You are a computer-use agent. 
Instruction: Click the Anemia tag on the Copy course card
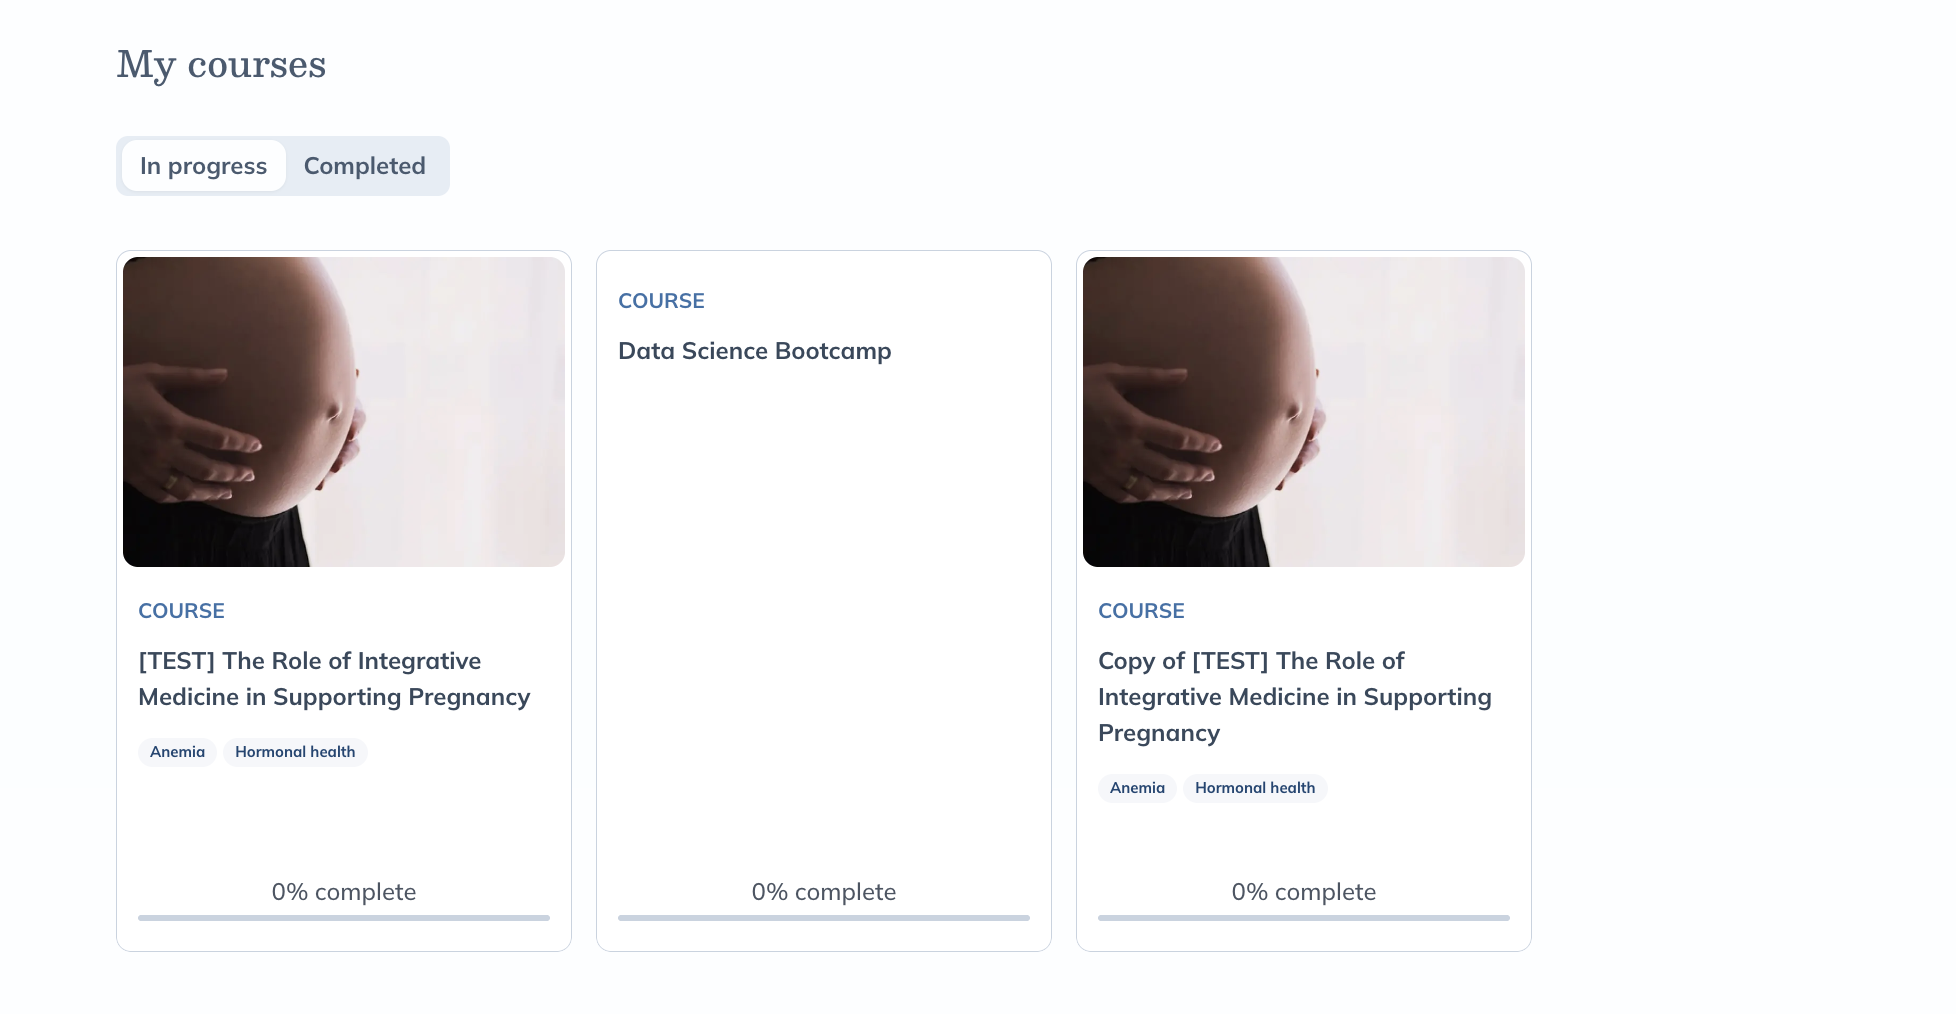coord(1137,788)
